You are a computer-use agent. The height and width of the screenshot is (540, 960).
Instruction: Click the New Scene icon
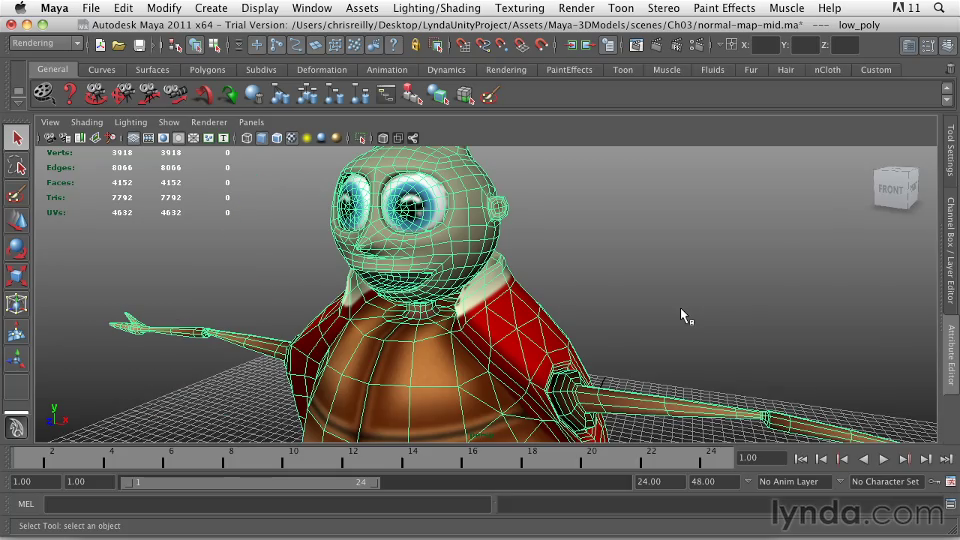click(100, 45)
